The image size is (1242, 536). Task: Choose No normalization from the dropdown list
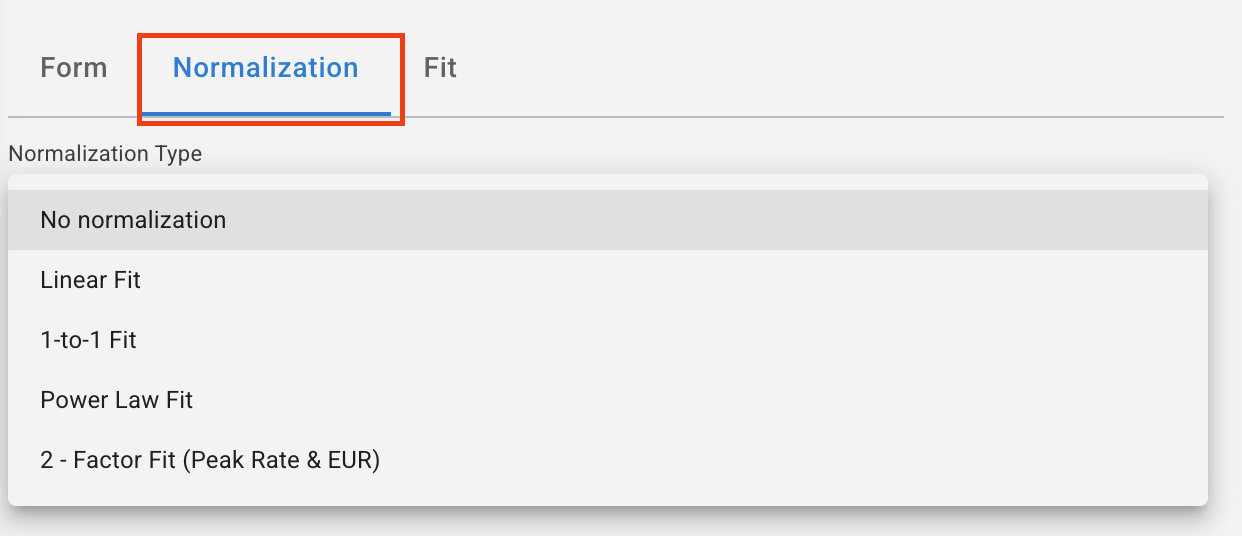tap(133, 220)
